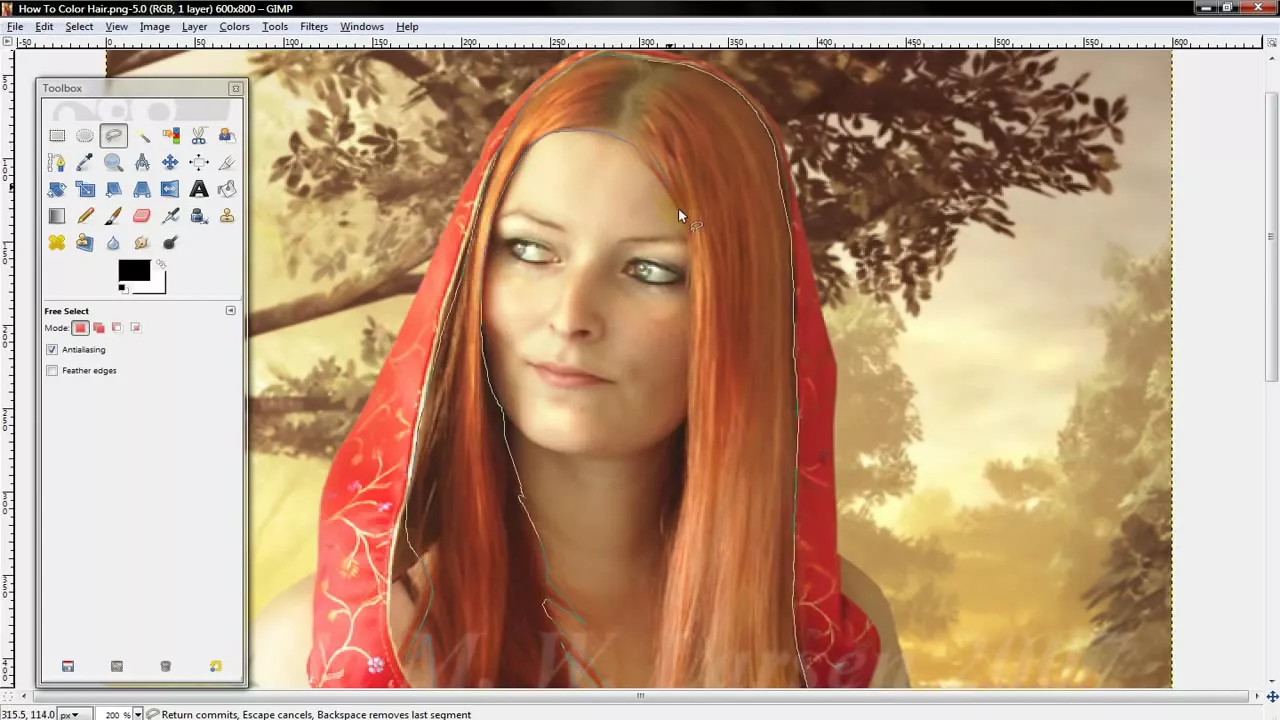Toggle Quick Mask at canvas bottom-left corner
Screen dimensions: 1280x720
(8, 696)
